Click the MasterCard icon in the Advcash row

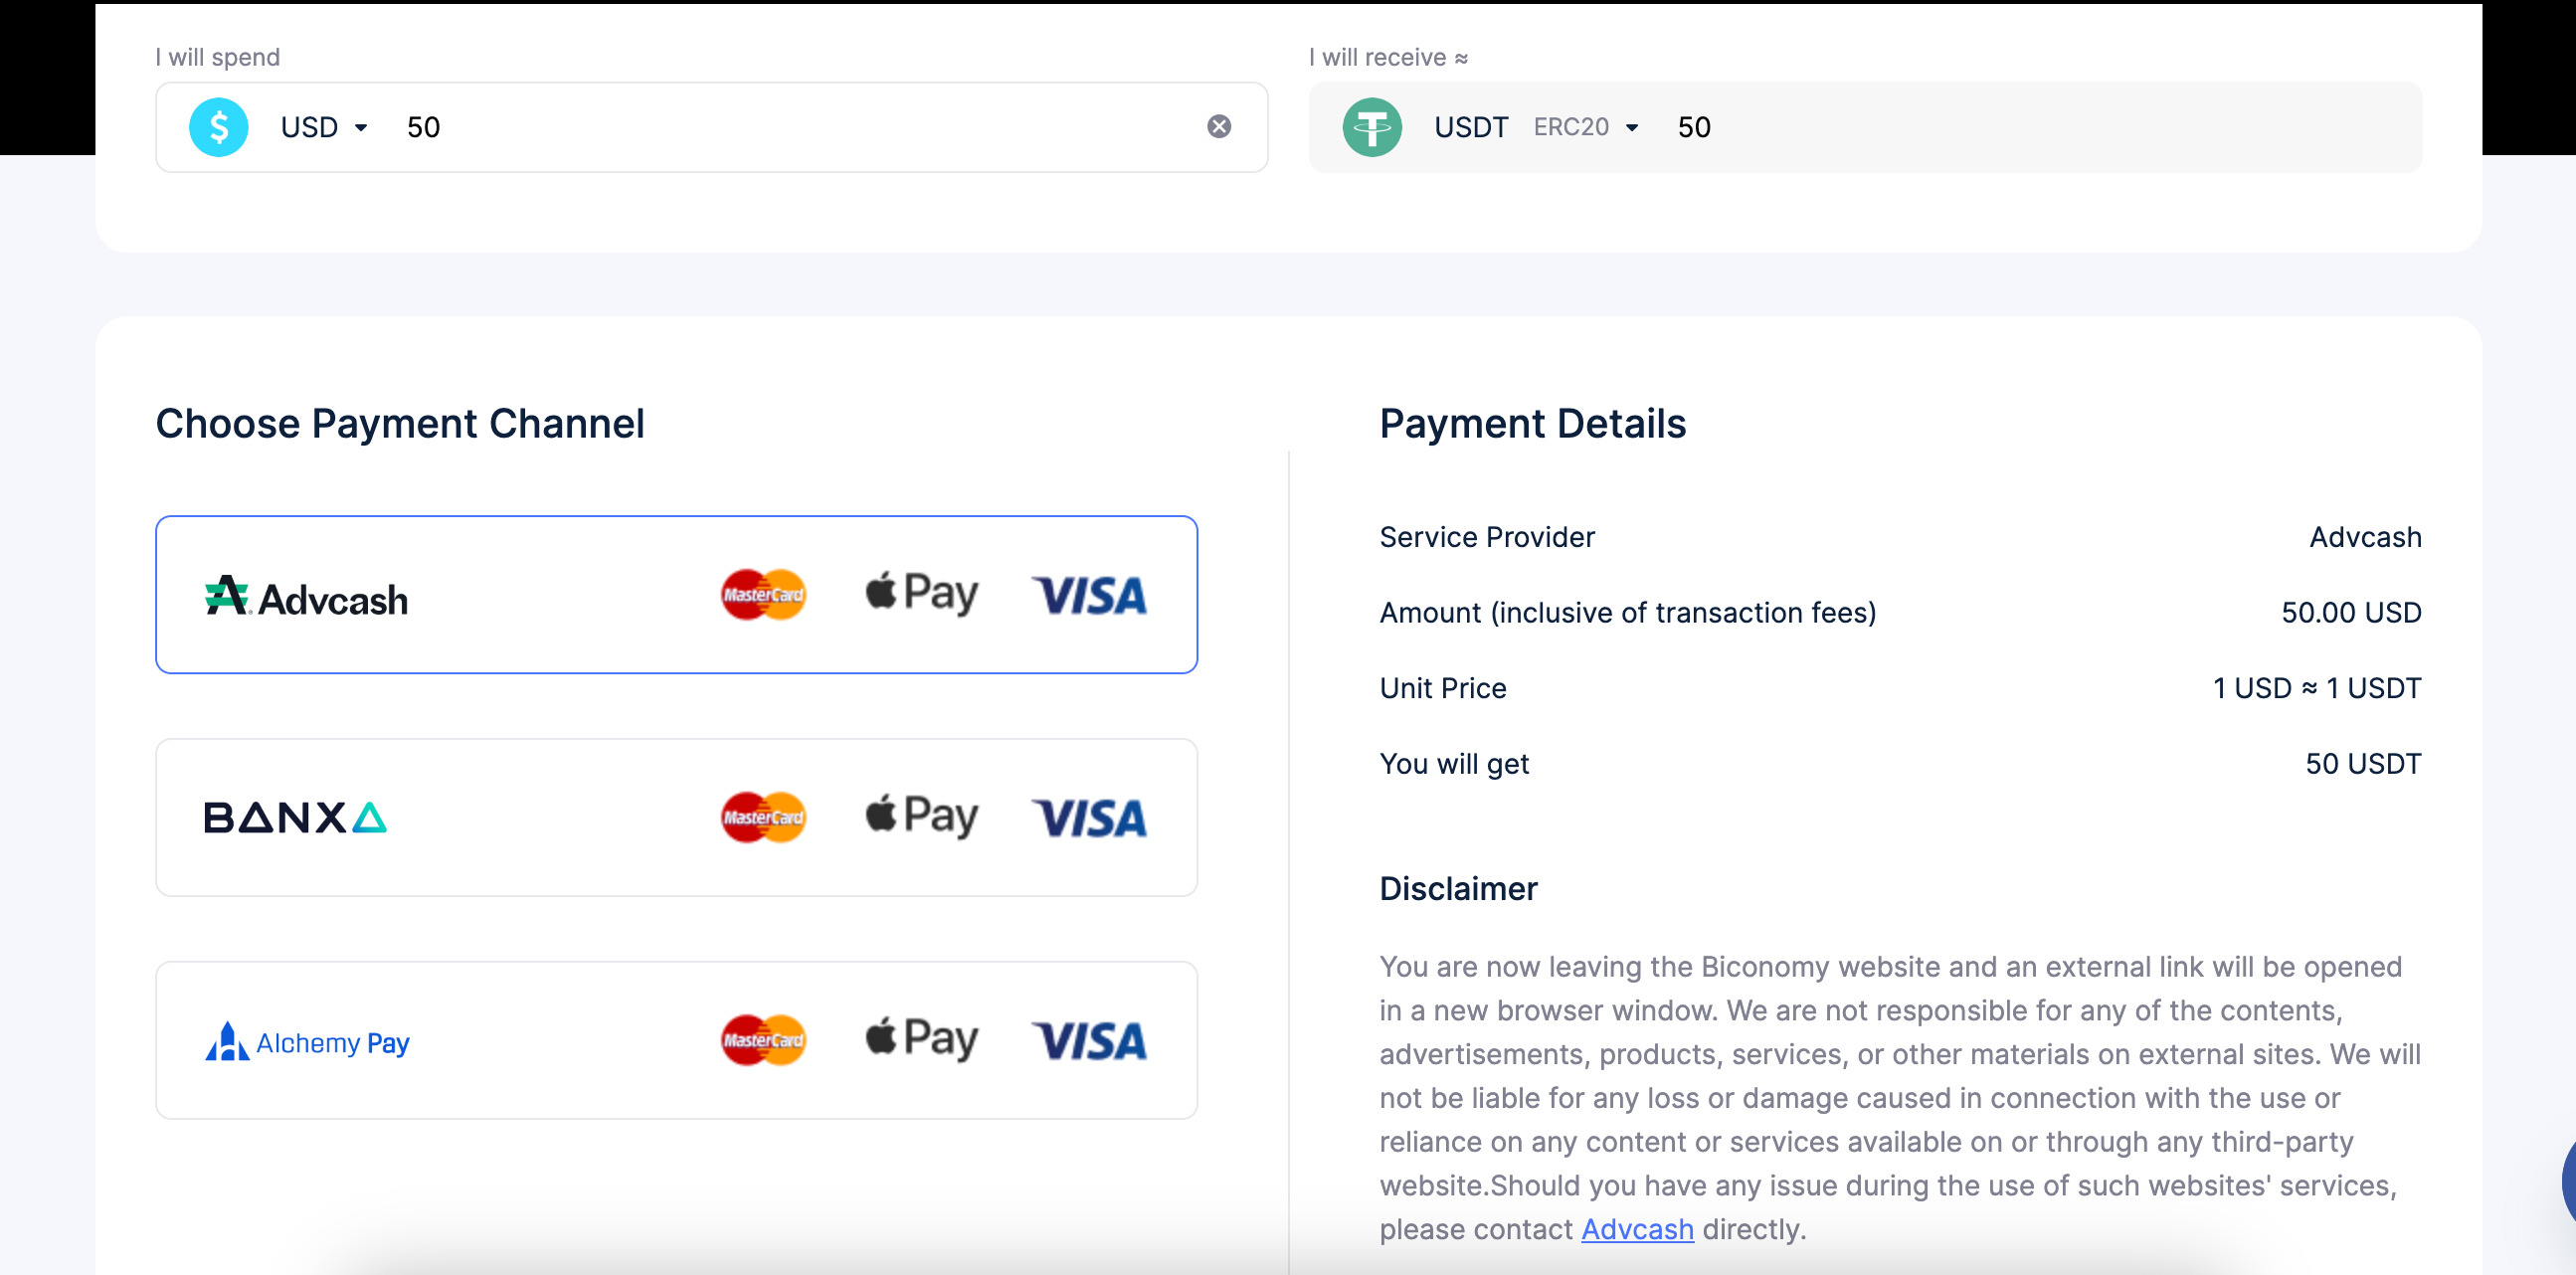(763, 595)
